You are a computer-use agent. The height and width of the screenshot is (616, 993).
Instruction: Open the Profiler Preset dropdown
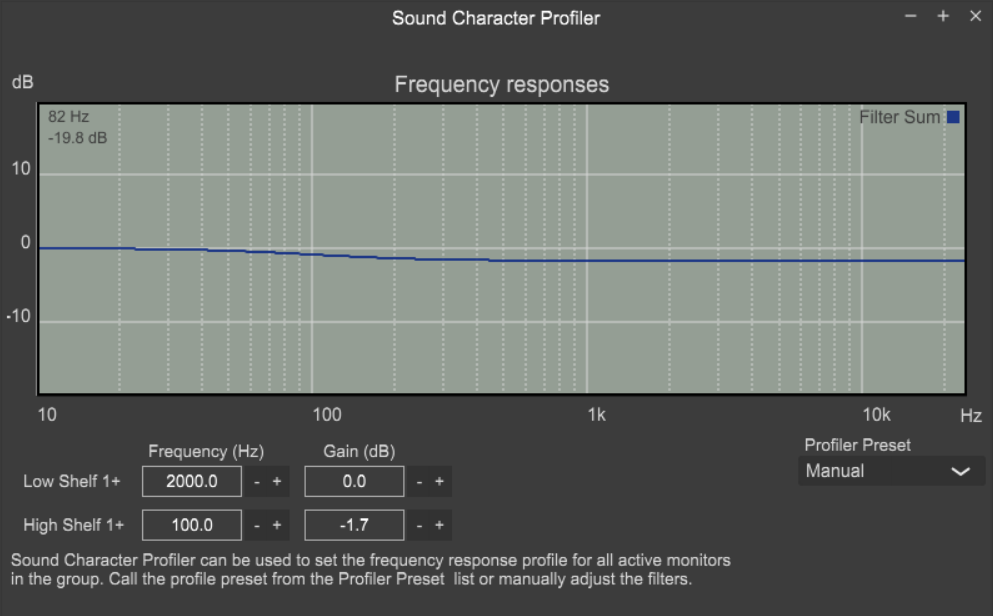(891, 471)
